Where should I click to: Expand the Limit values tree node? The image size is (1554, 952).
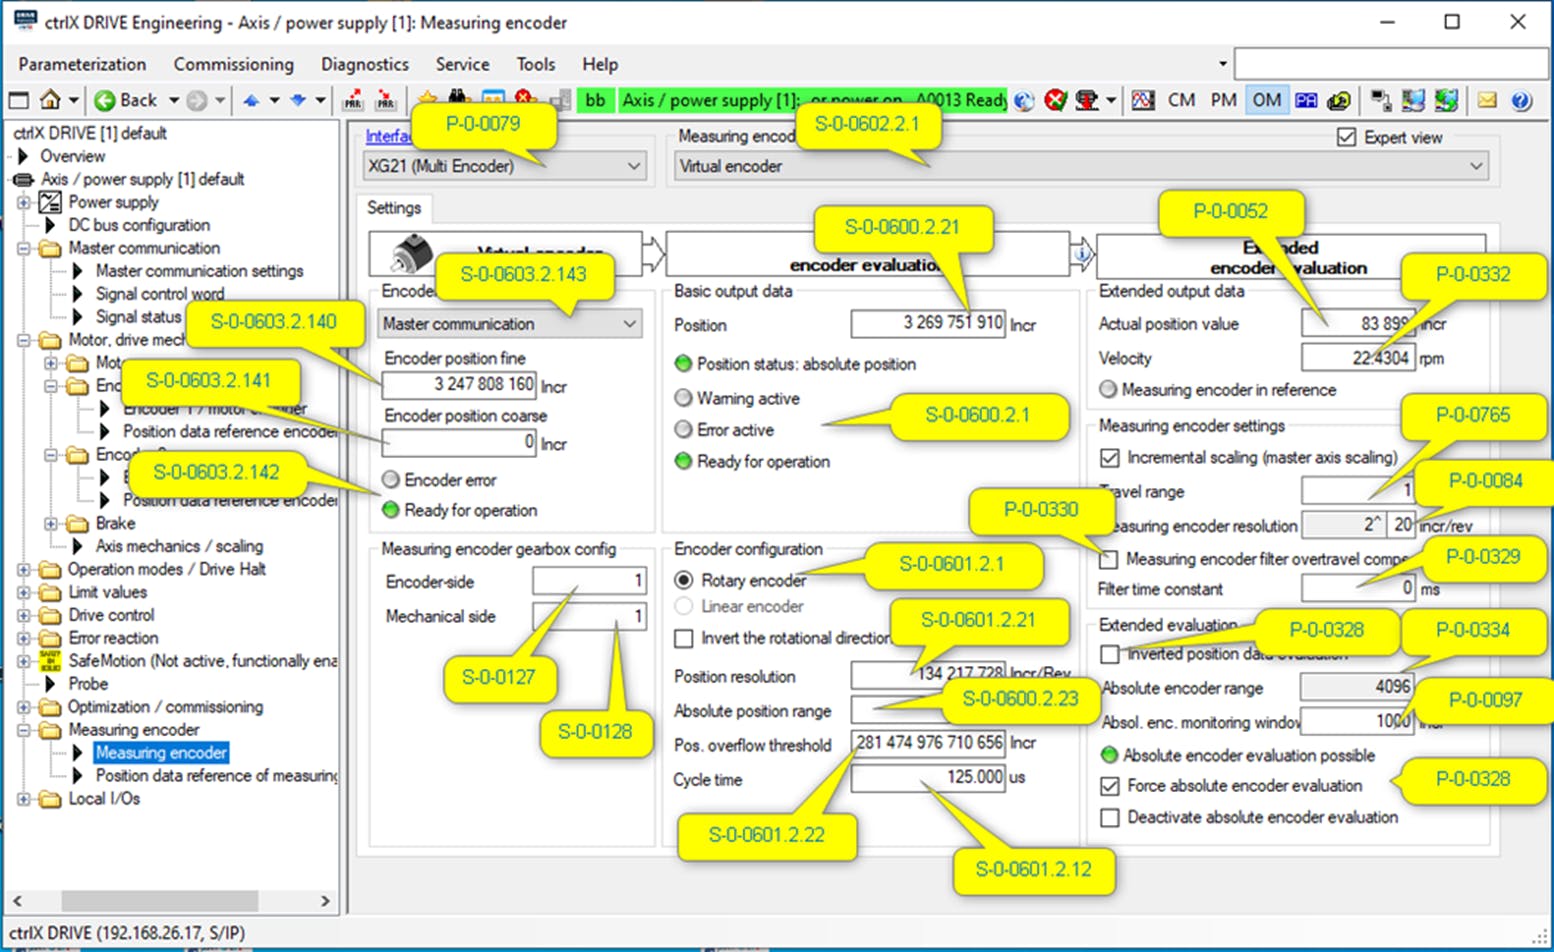pyautogui.click(x=24, y=592)
